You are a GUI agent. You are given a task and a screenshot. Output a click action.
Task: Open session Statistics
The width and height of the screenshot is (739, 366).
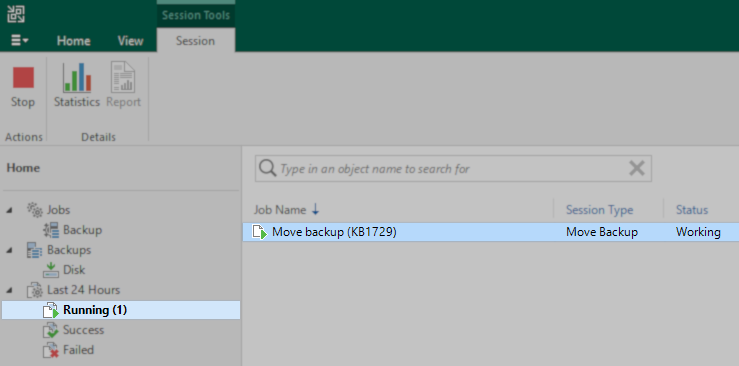tap(77, 86)
